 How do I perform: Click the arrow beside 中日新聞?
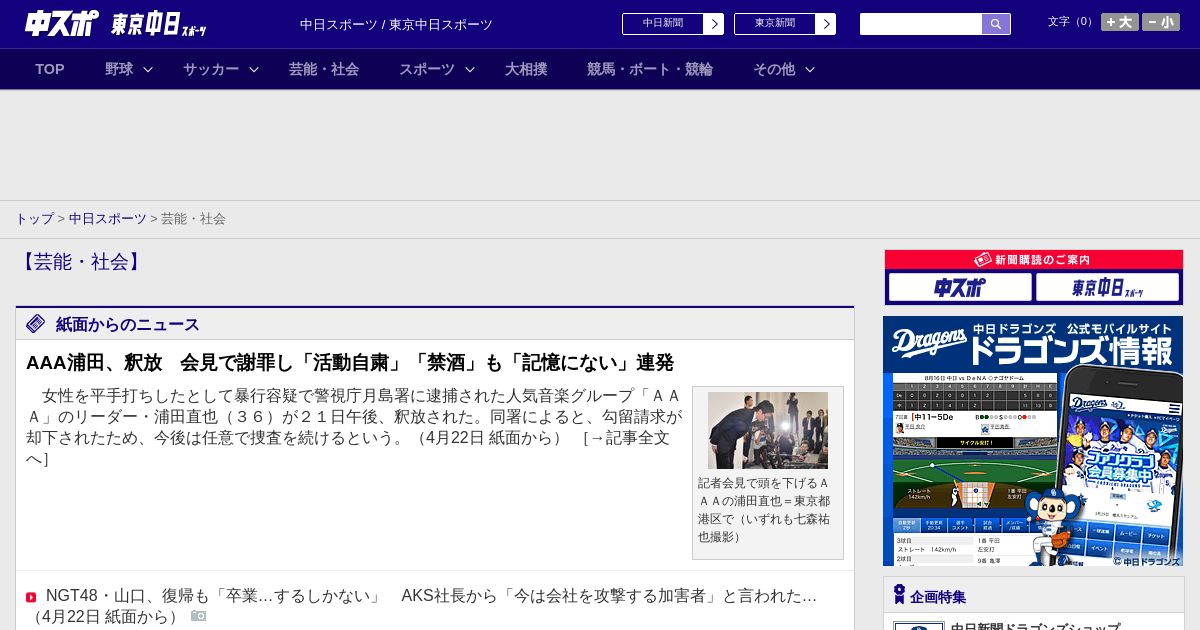point(714,24)
